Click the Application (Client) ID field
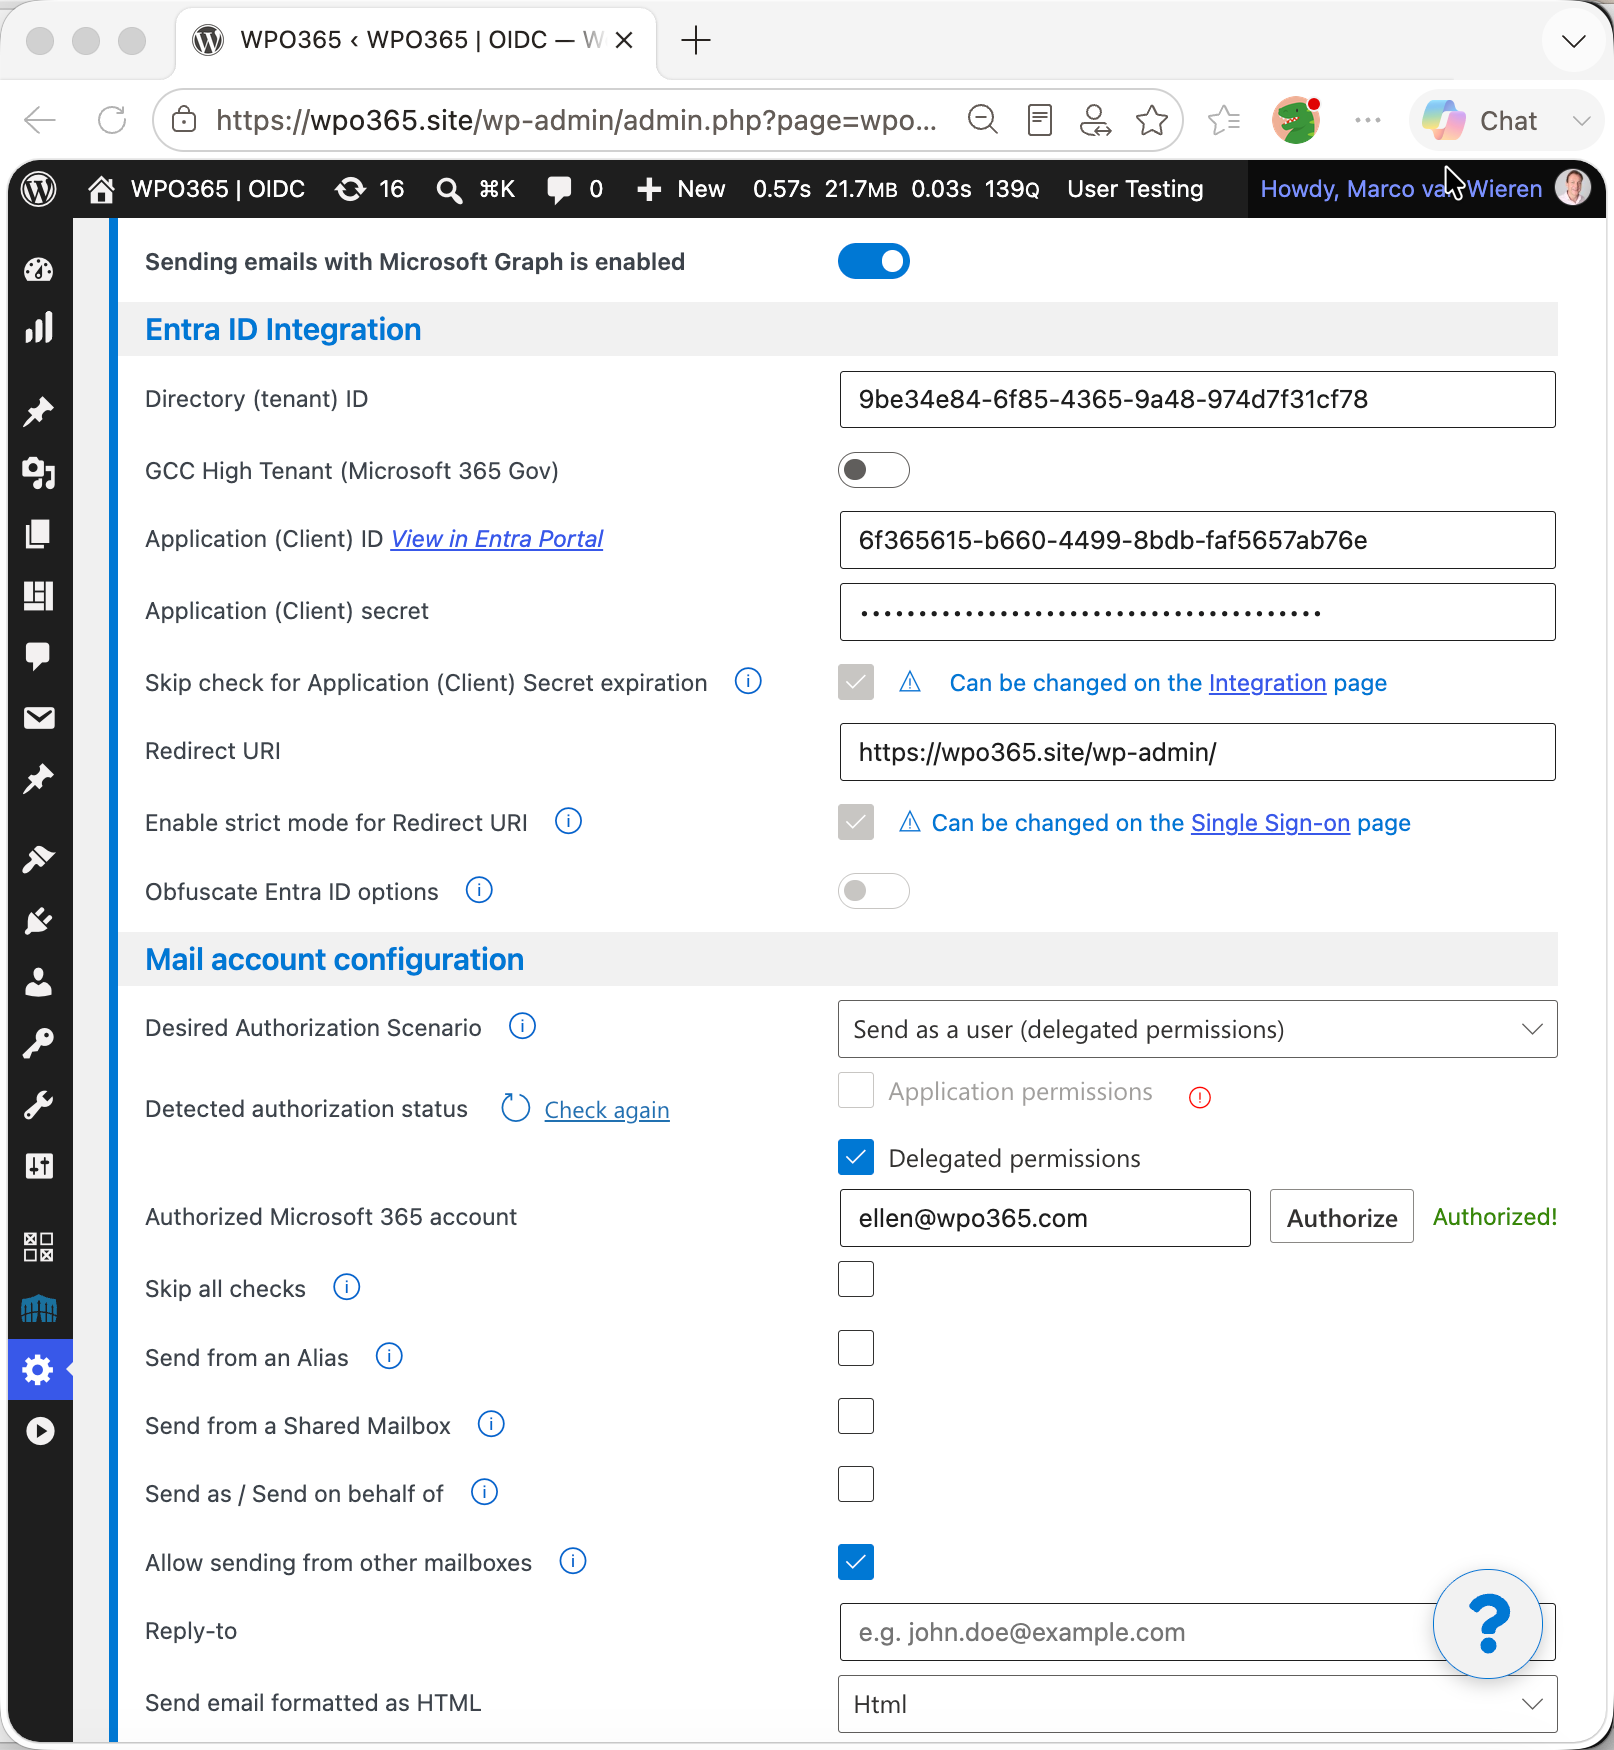 coord(1198,540)
